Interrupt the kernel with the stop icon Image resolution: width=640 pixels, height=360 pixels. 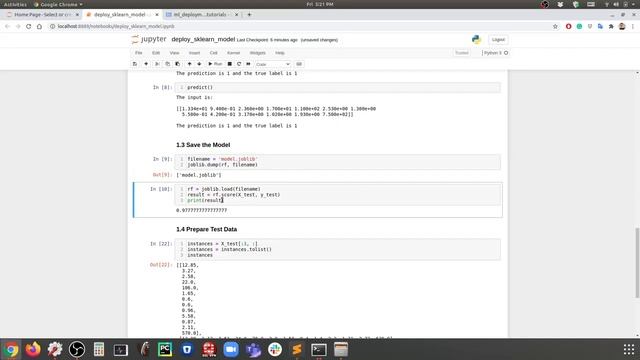click(x=229, y=64)
